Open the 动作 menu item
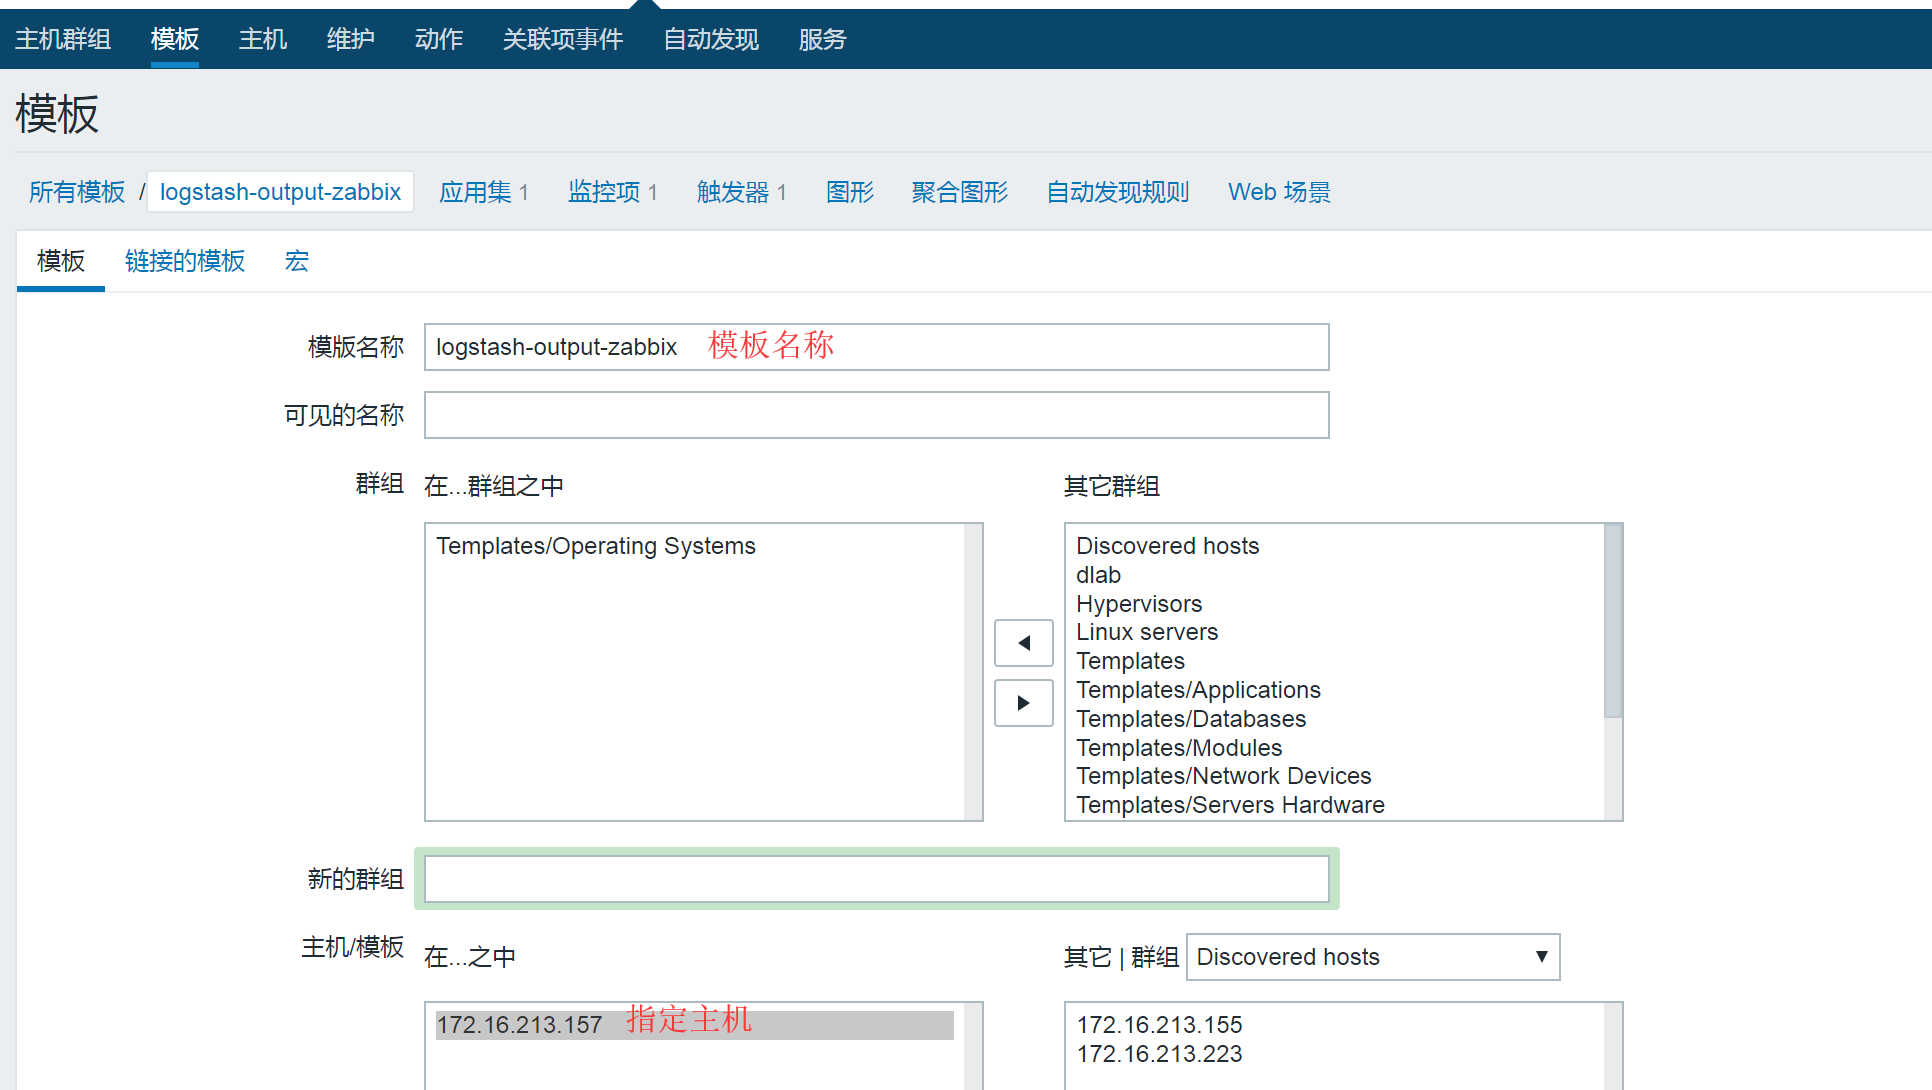 click(x=439, y=39)
